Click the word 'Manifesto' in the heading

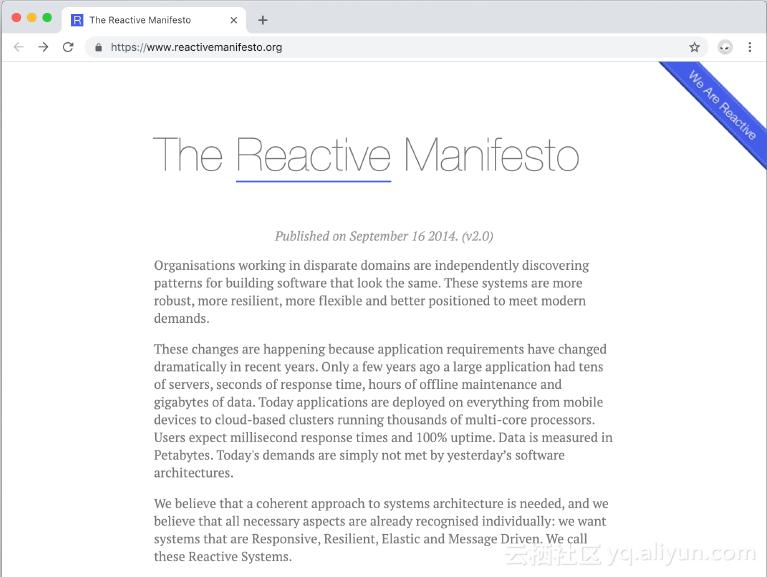point(491,155)
